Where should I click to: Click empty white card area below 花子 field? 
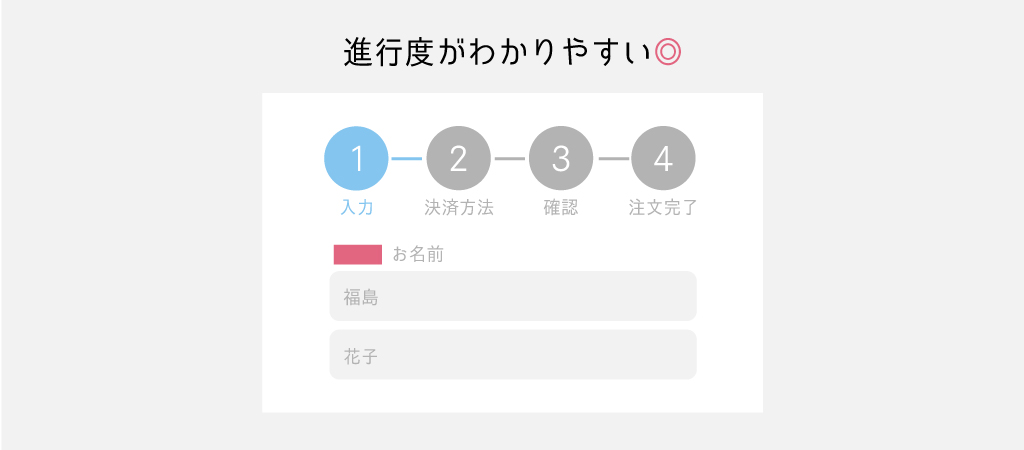tap(512, 396)
